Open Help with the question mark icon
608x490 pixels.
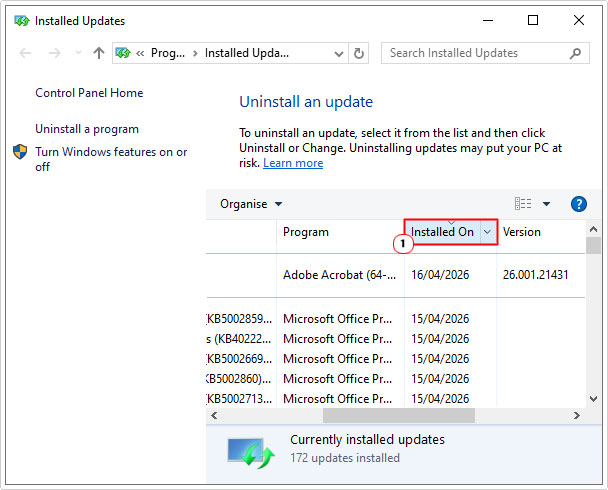(579, 204)
